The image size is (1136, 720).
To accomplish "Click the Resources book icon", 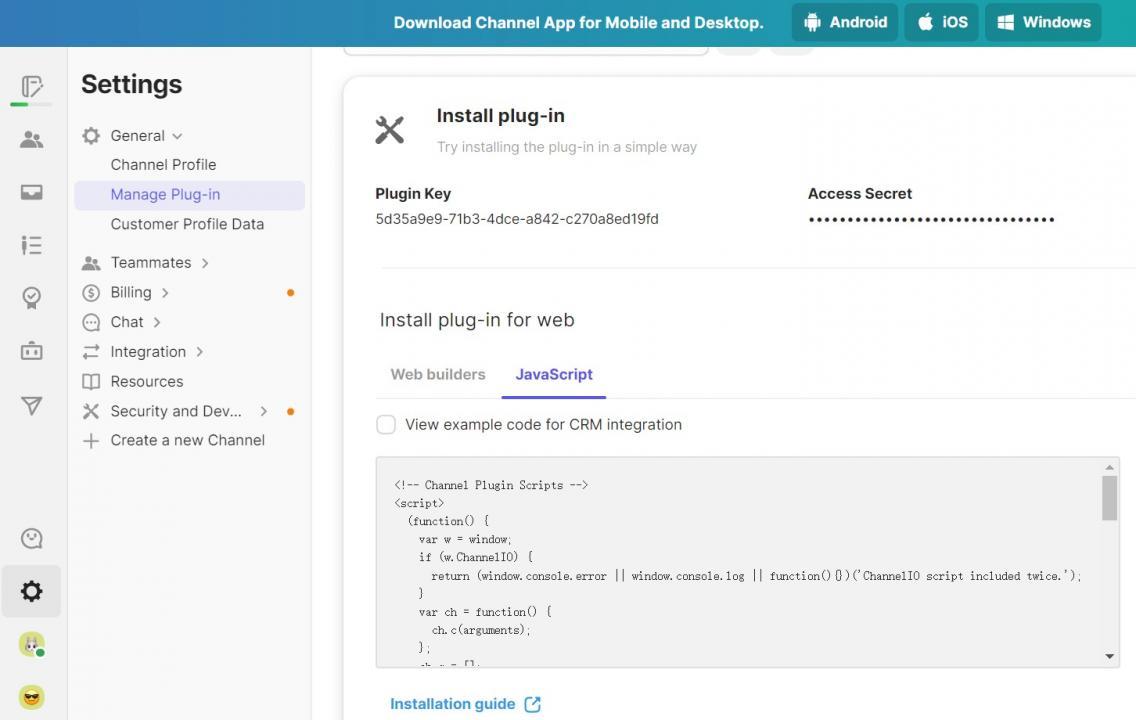I will click(91, 382).
